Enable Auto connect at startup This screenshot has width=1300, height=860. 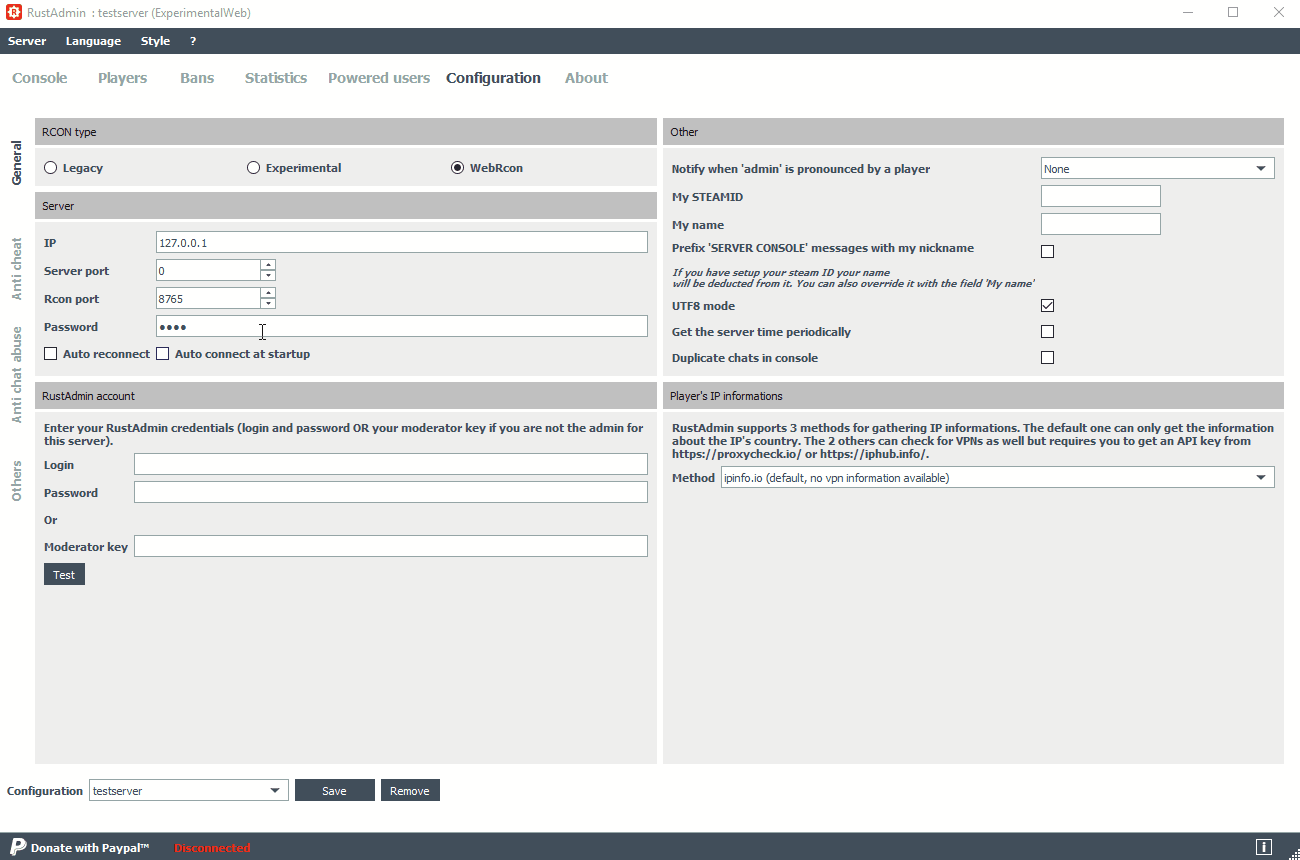pos(163,354)
